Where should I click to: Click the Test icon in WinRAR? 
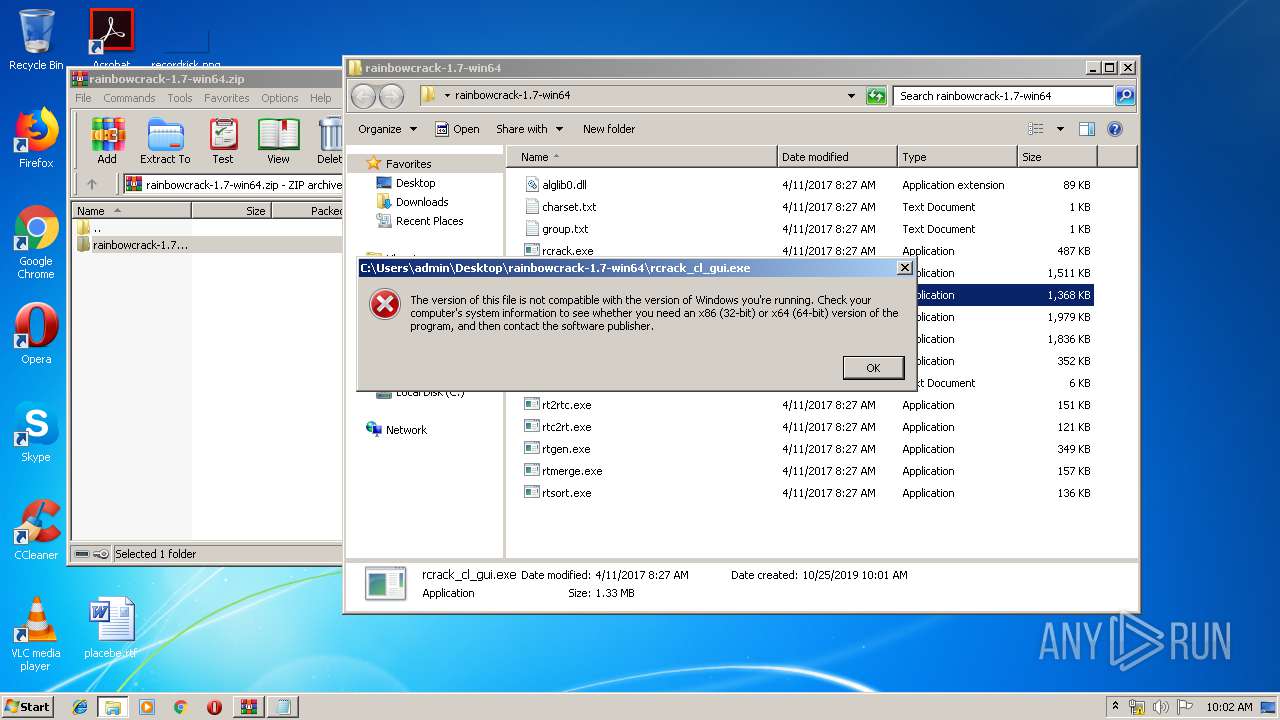click(223, 140)
